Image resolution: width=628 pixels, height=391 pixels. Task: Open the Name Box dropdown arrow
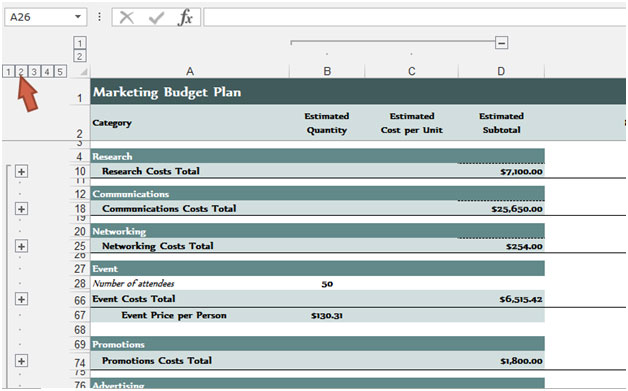[78, 17]
